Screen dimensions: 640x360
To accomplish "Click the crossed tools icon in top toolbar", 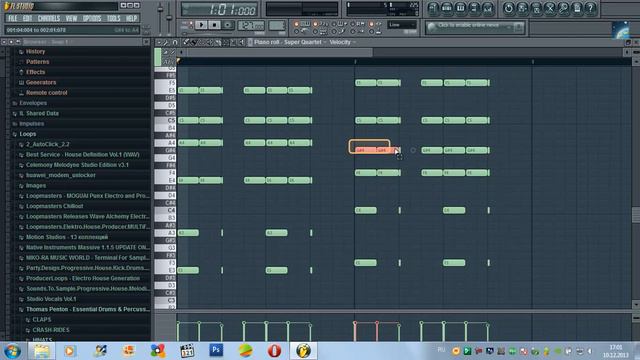I will [550, 8].
